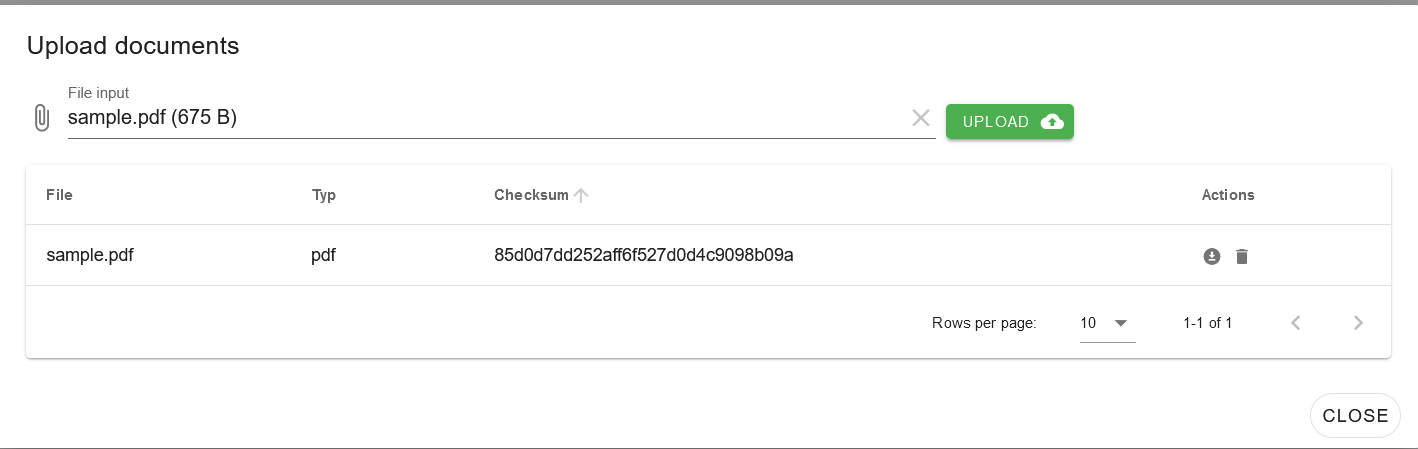The width and height of the screenshot is (1418, 449).
Task: Sort table by the Typ column header
Action: (x=324, y=195)
